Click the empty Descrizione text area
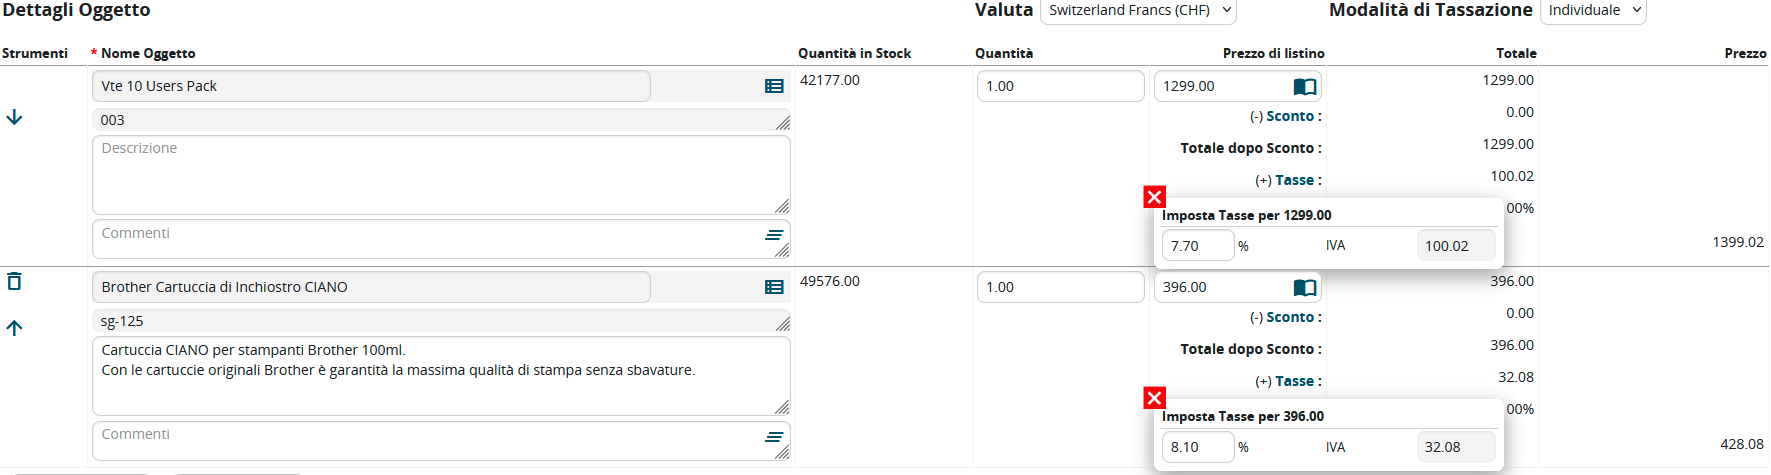 [440, 175]
